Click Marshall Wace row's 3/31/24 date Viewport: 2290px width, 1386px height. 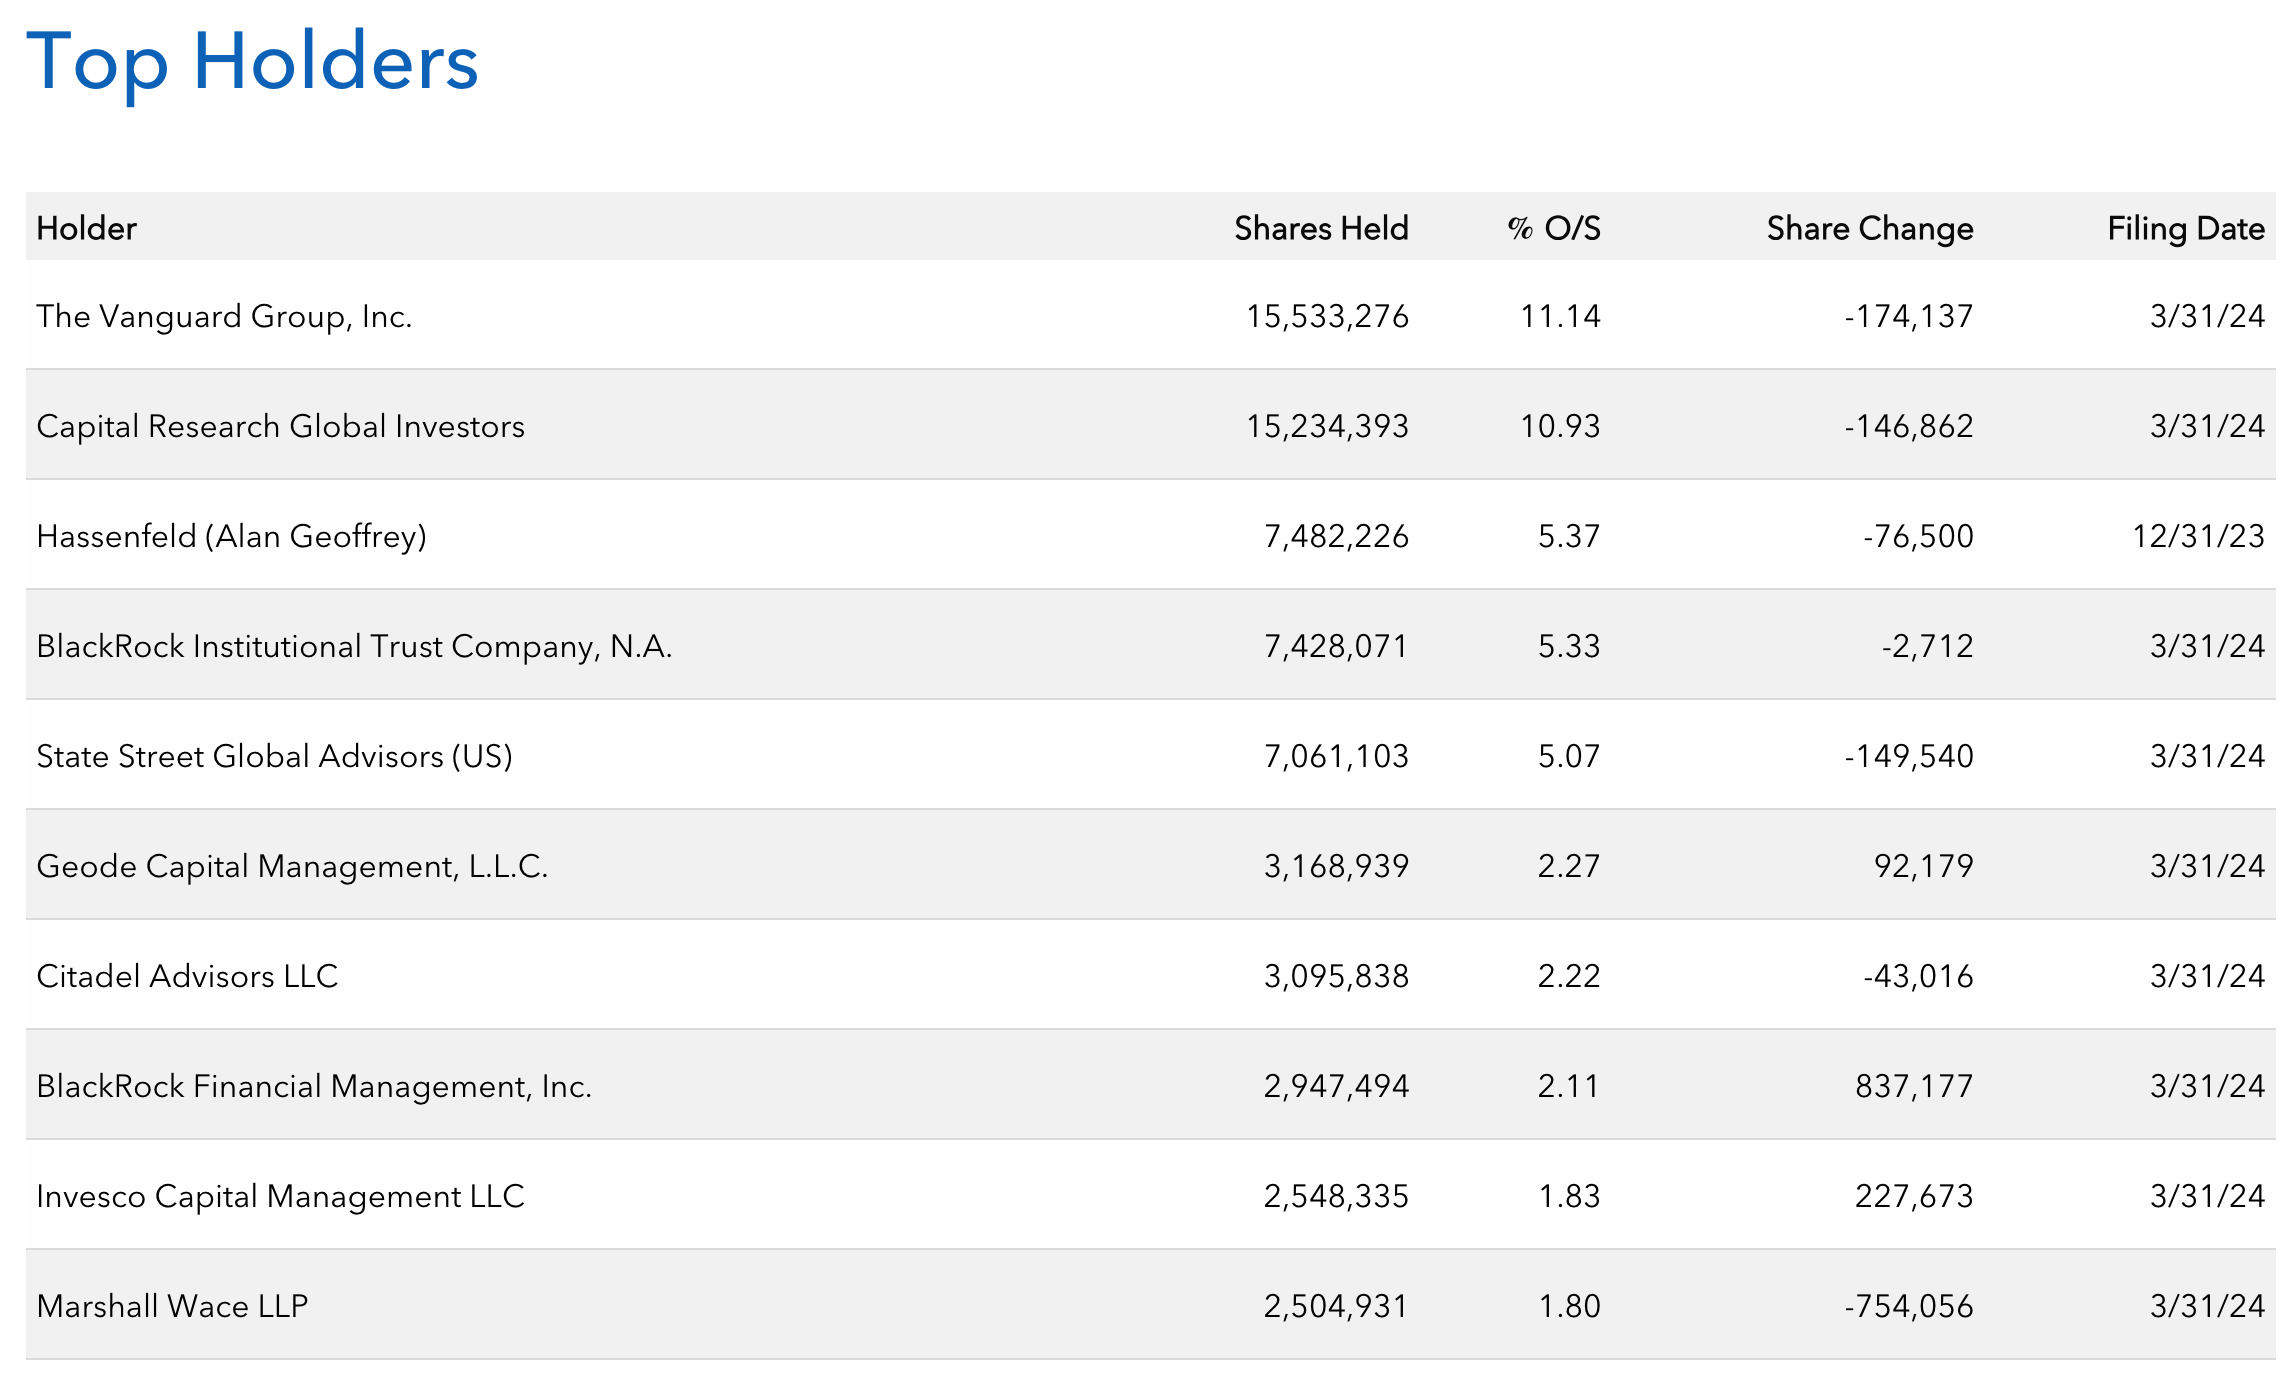[x=2207, y=1306]
